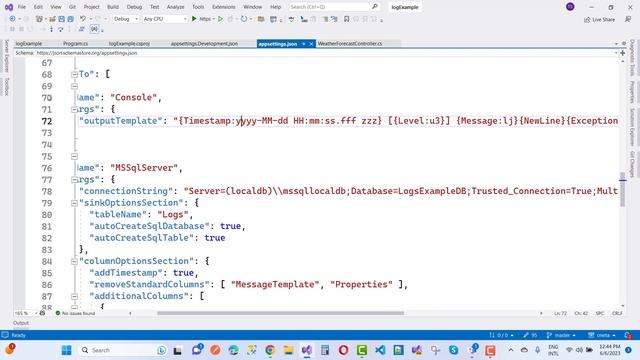Screen dimensions: 640x360
Task: Collapse the additionalColumns block at line 87
Action: point(74,296)
